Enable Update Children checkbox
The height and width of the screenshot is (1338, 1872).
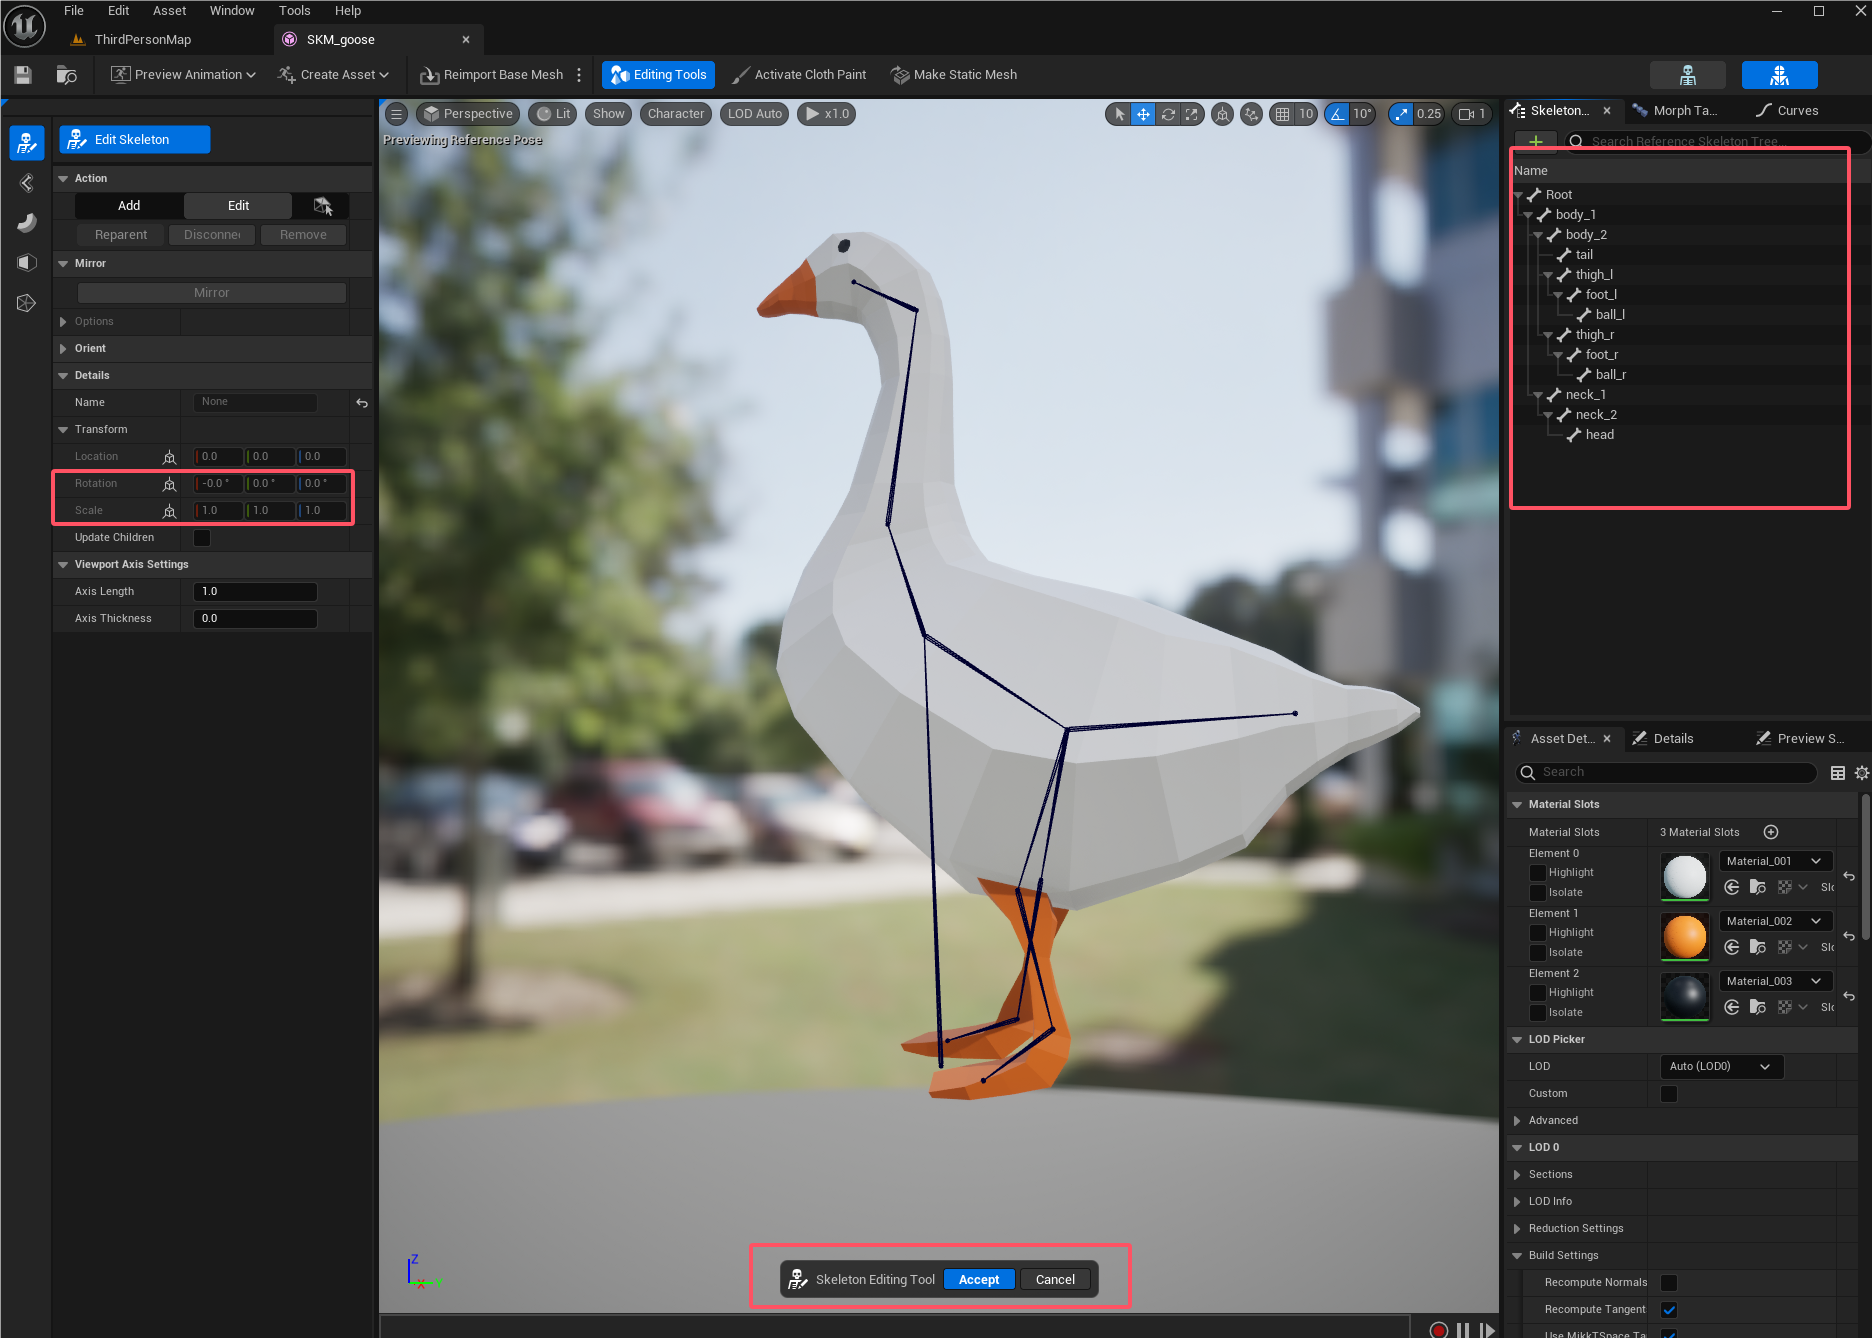pyautogui.click(x=202, y=538)
